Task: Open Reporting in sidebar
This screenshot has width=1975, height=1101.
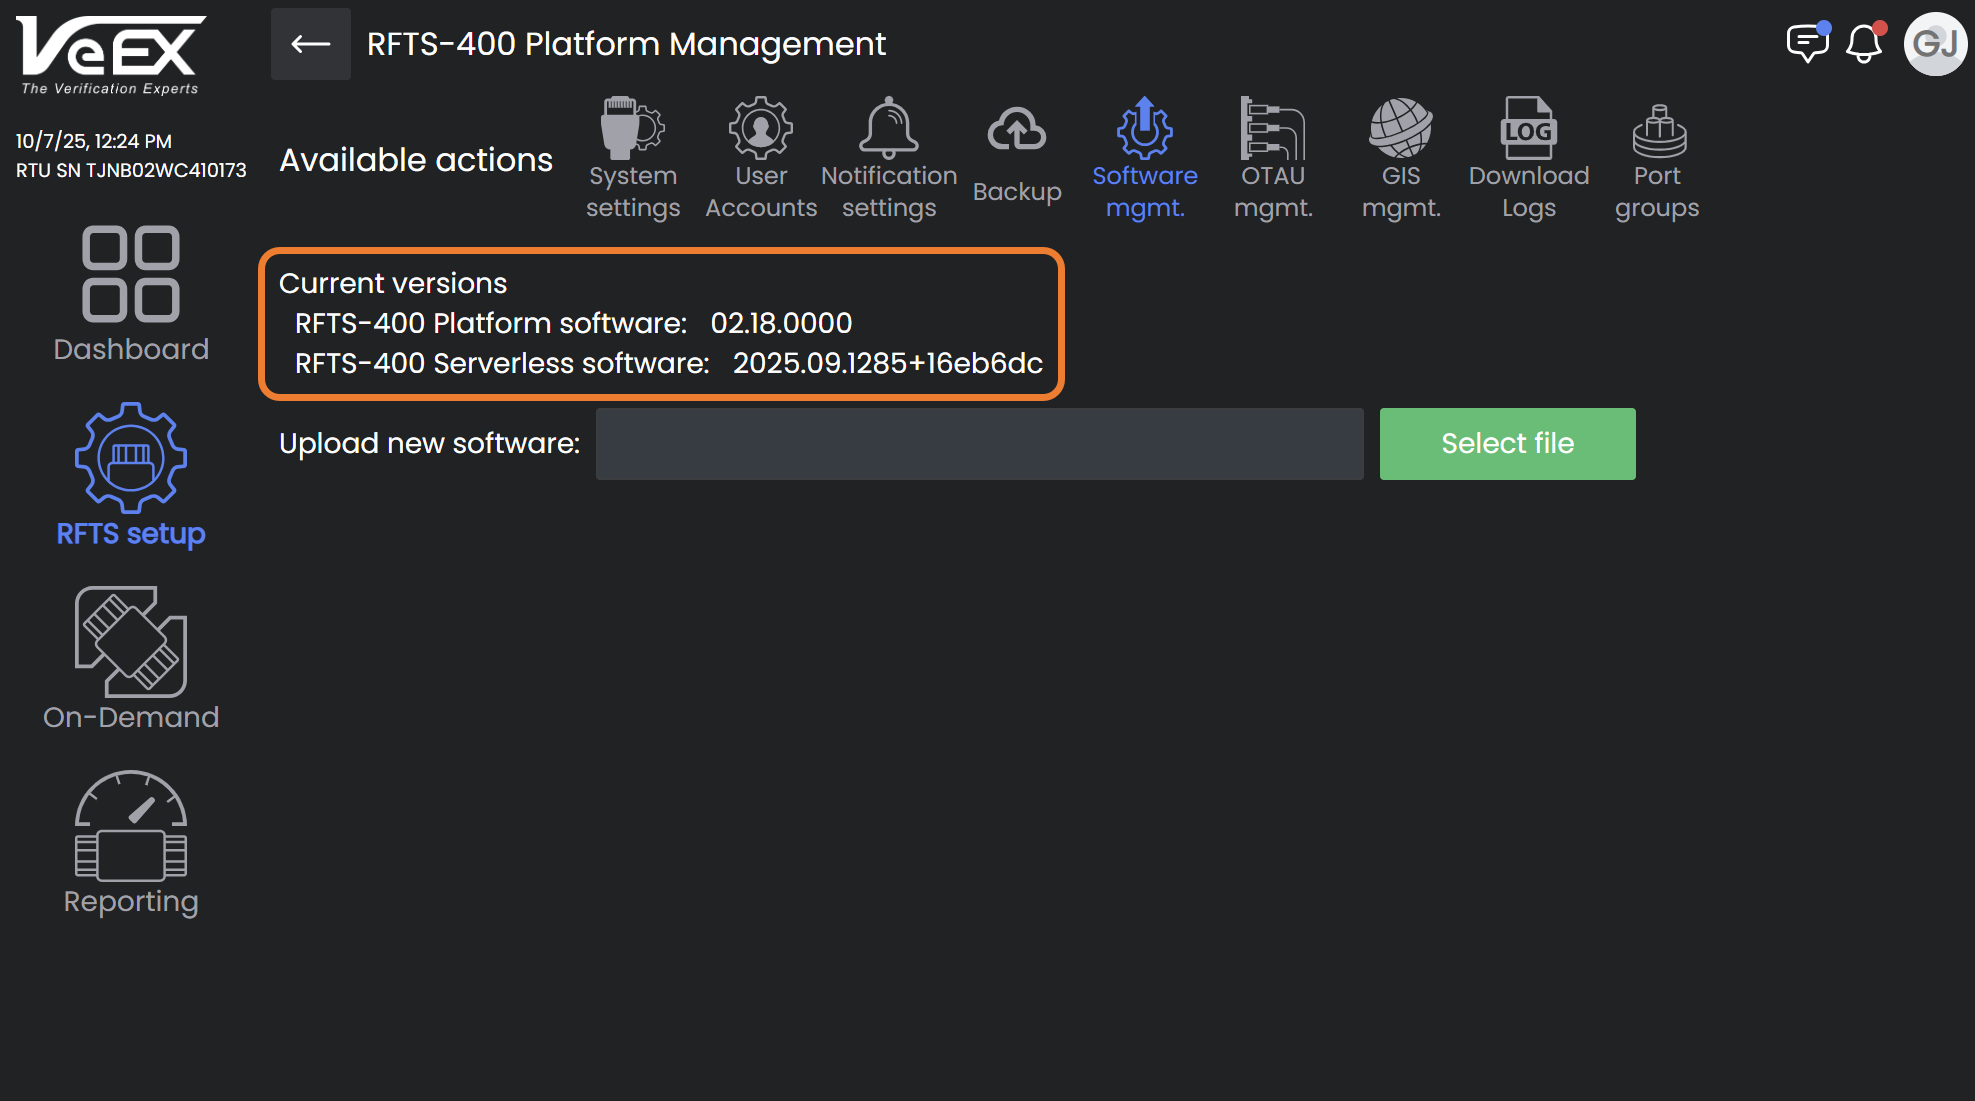Action: [x=131, y=844]
